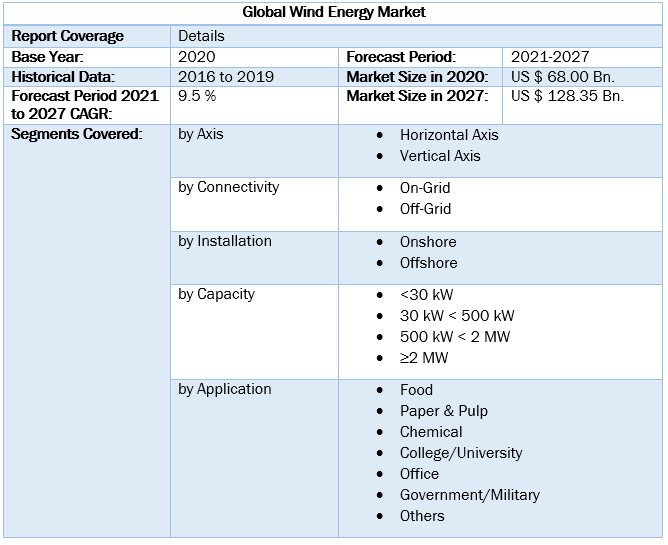Image resolution: width=668 pixels, height=545 pixels.
Task: Select the Government/Military bullet item
Action: point(469,495)
